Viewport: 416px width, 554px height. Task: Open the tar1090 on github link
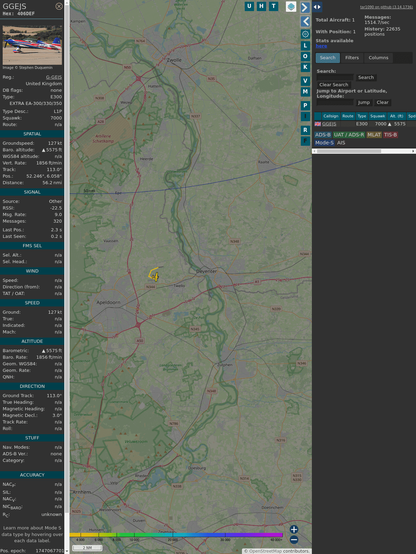[x=386, y=7]
